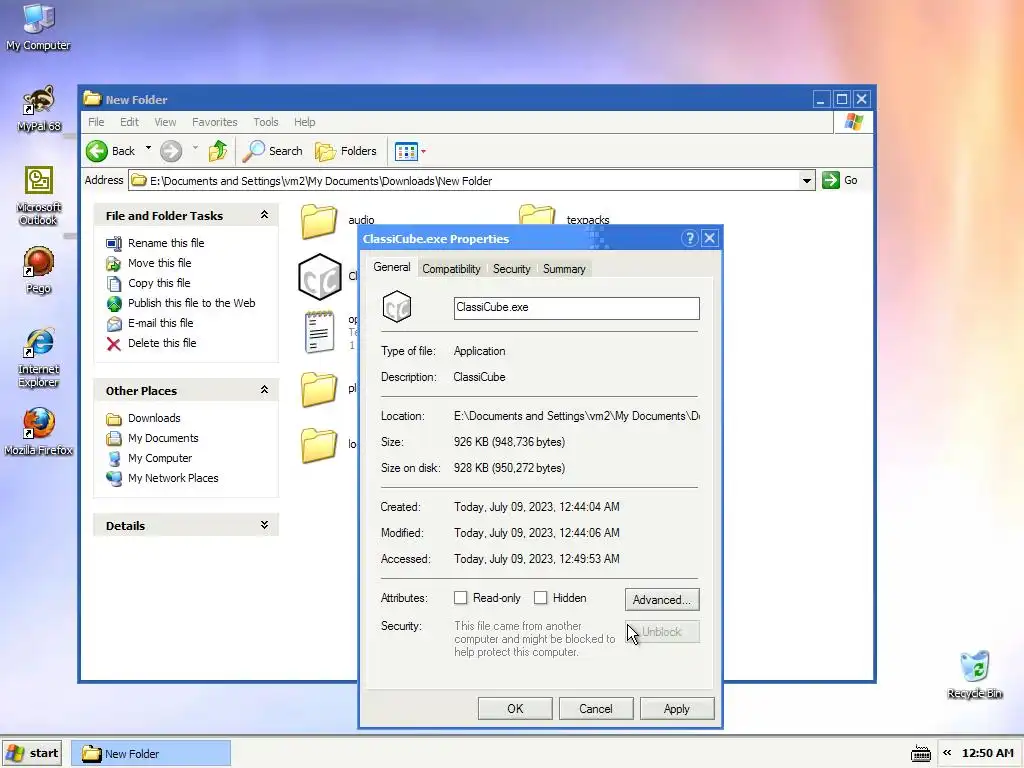Screen dimensions: 1024x768
Task: Open the Favorites menu
Action: 214,122
